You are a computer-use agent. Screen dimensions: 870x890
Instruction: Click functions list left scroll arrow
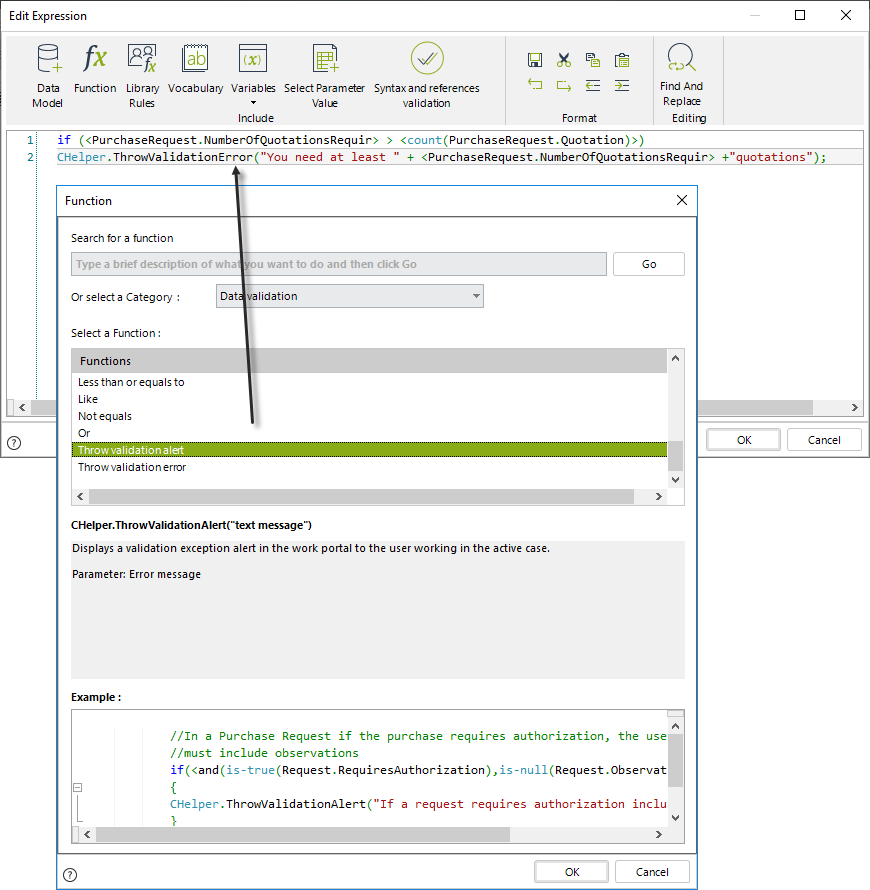[80, 497]
